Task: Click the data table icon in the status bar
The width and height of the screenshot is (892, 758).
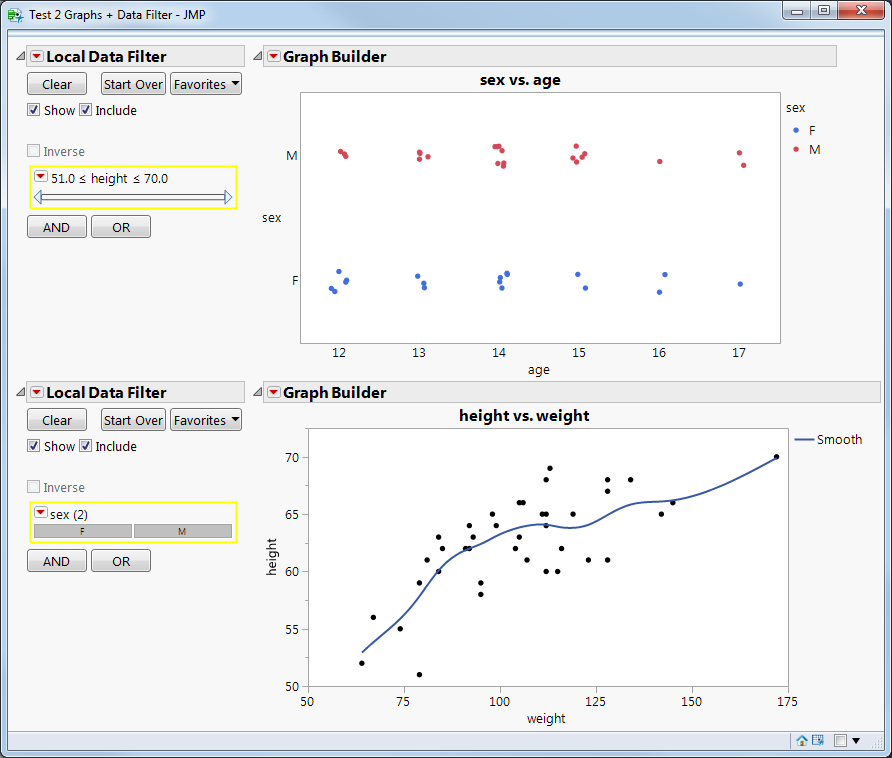Action: point(817,740)
